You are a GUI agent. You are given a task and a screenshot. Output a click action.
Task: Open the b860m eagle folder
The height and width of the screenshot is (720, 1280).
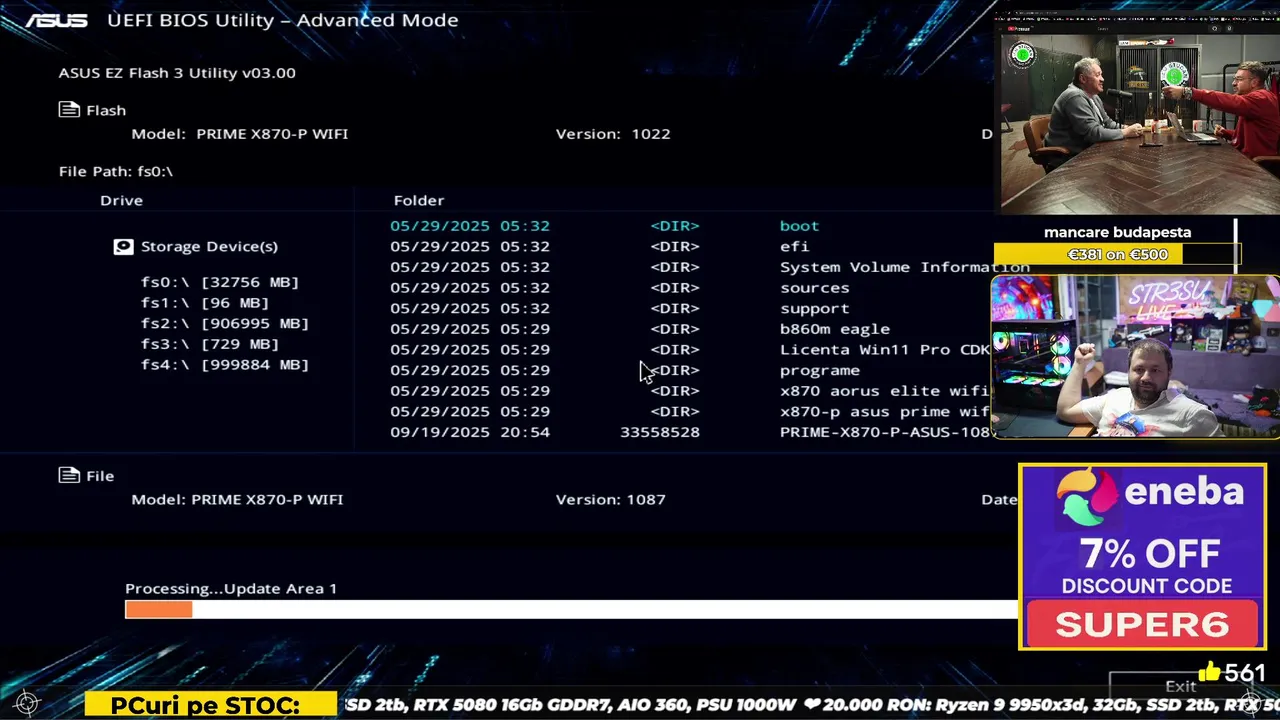click(834, 329)
